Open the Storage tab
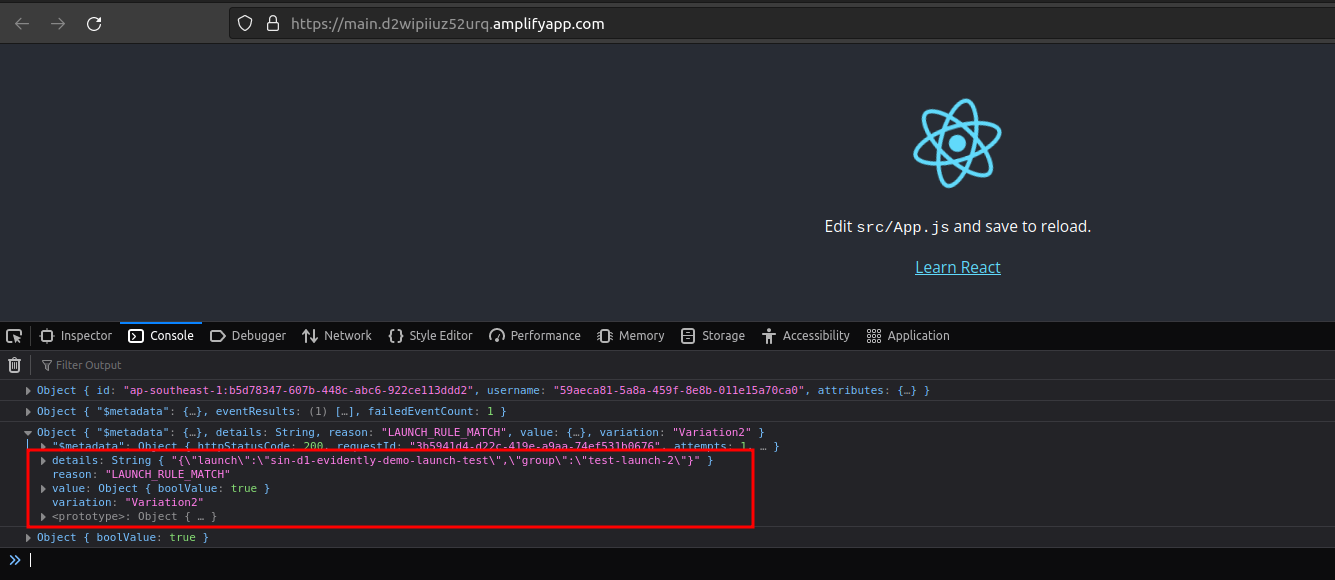Viewport: 1335px width, 580px height. coord(713,336)
